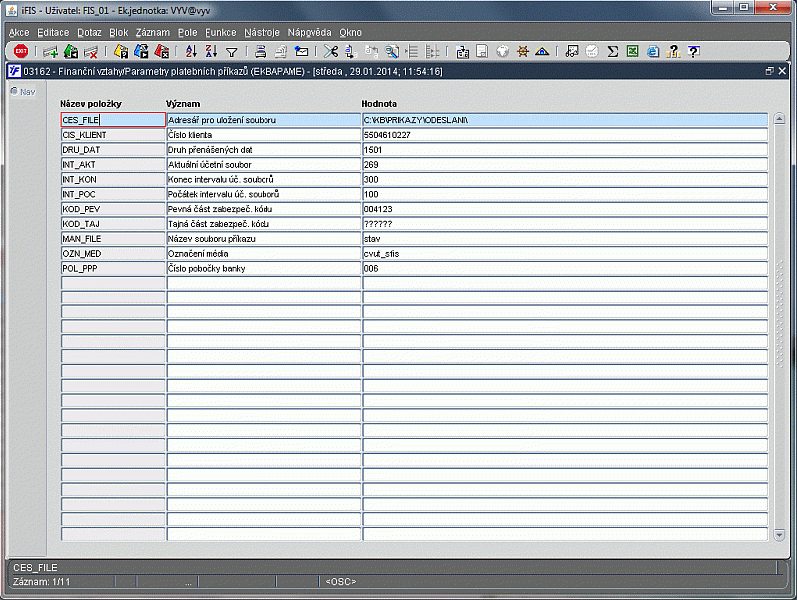Click the sort descending Z-A icon
Viewport: 797px width, 600px height.
[x=211, y=51]
